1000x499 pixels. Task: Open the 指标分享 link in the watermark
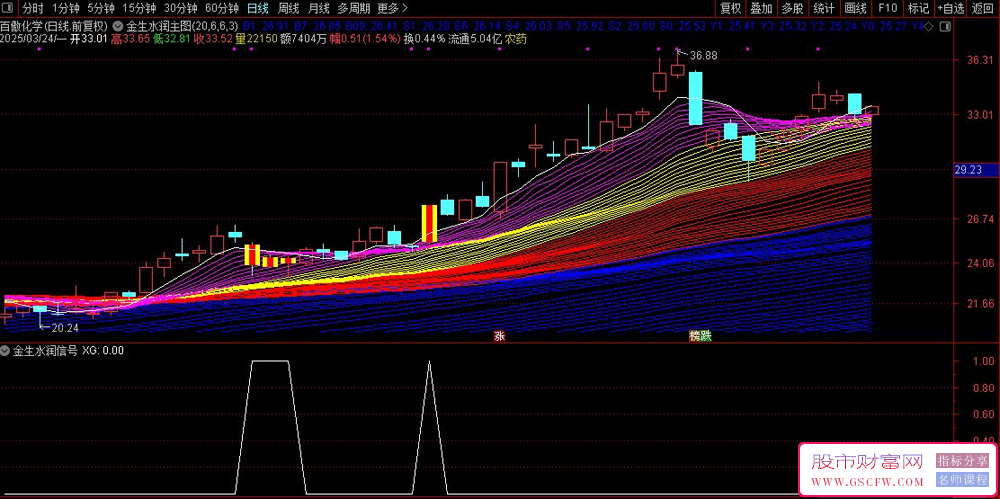(x=962, y=461)
